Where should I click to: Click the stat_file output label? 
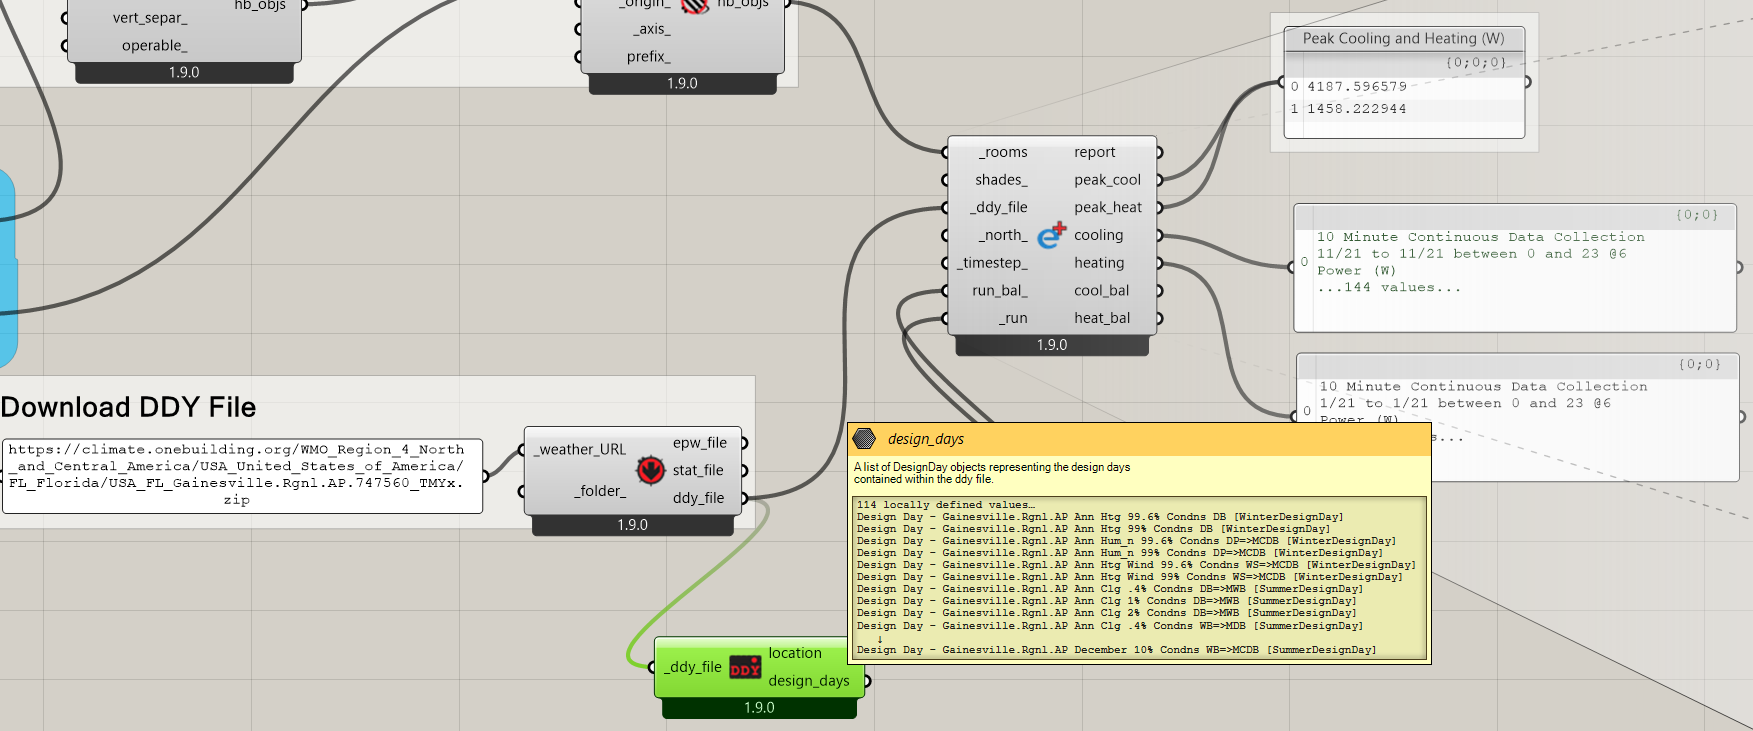click(698, 470)
